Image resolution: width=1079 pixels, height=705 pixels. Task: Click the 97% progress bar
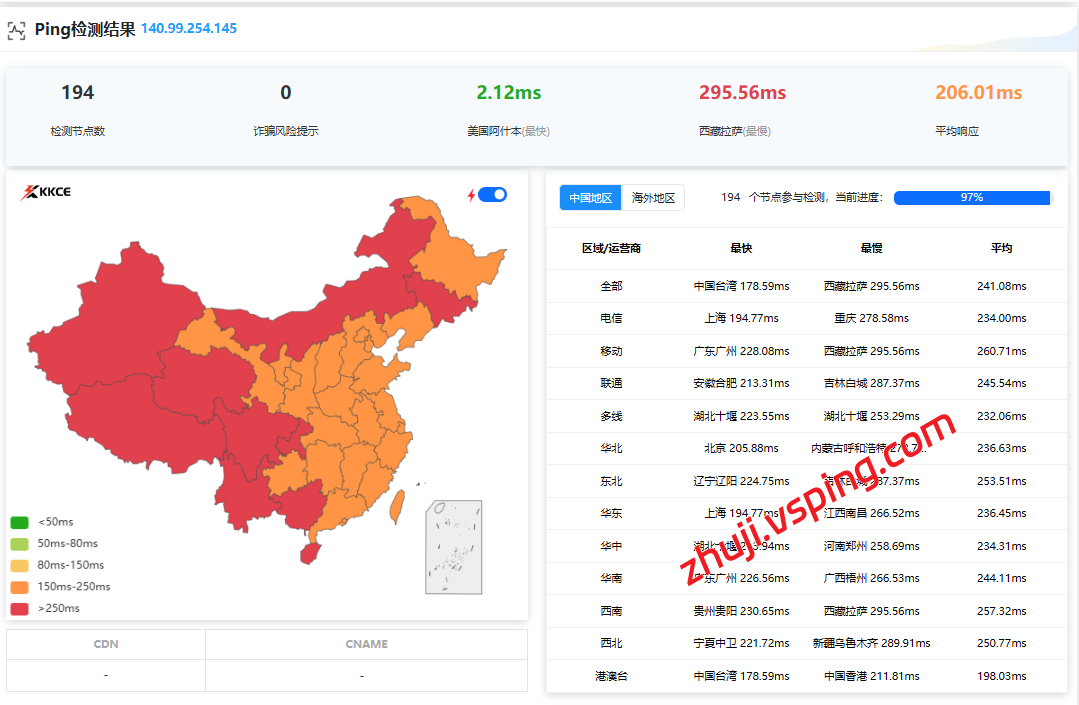tap(971, 198)
